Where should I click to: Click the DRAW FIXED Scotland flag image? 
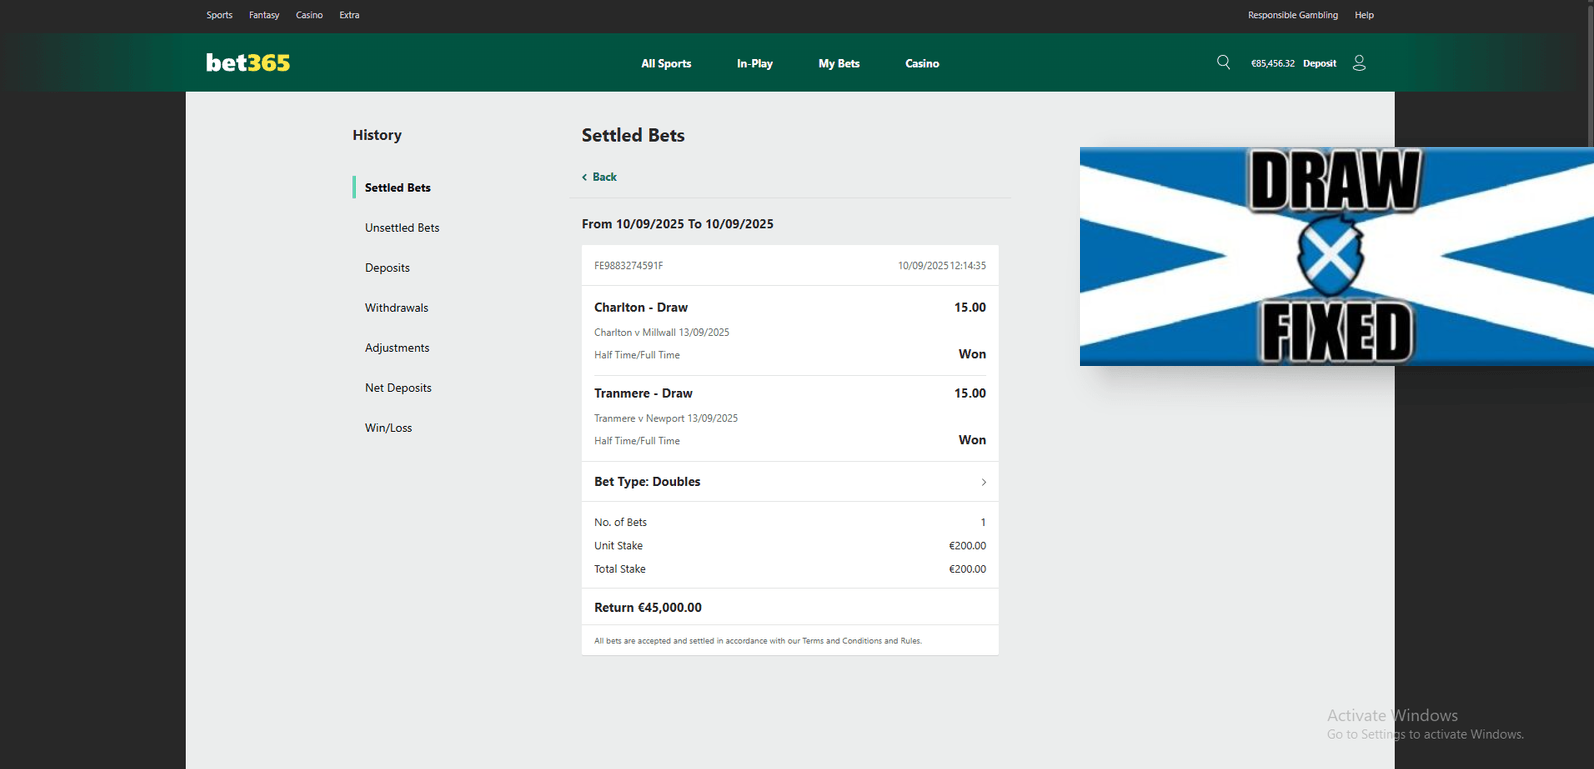point(1336,256)
